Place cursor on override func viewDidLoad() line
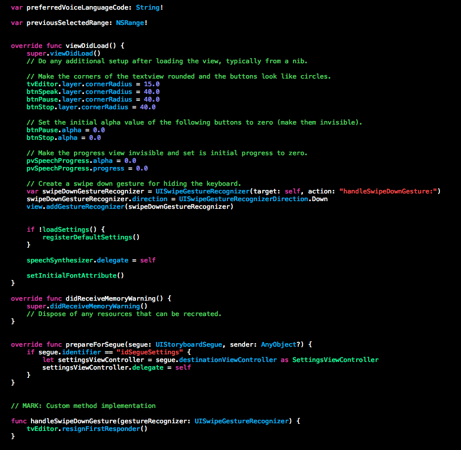 (x=67, y=46)
